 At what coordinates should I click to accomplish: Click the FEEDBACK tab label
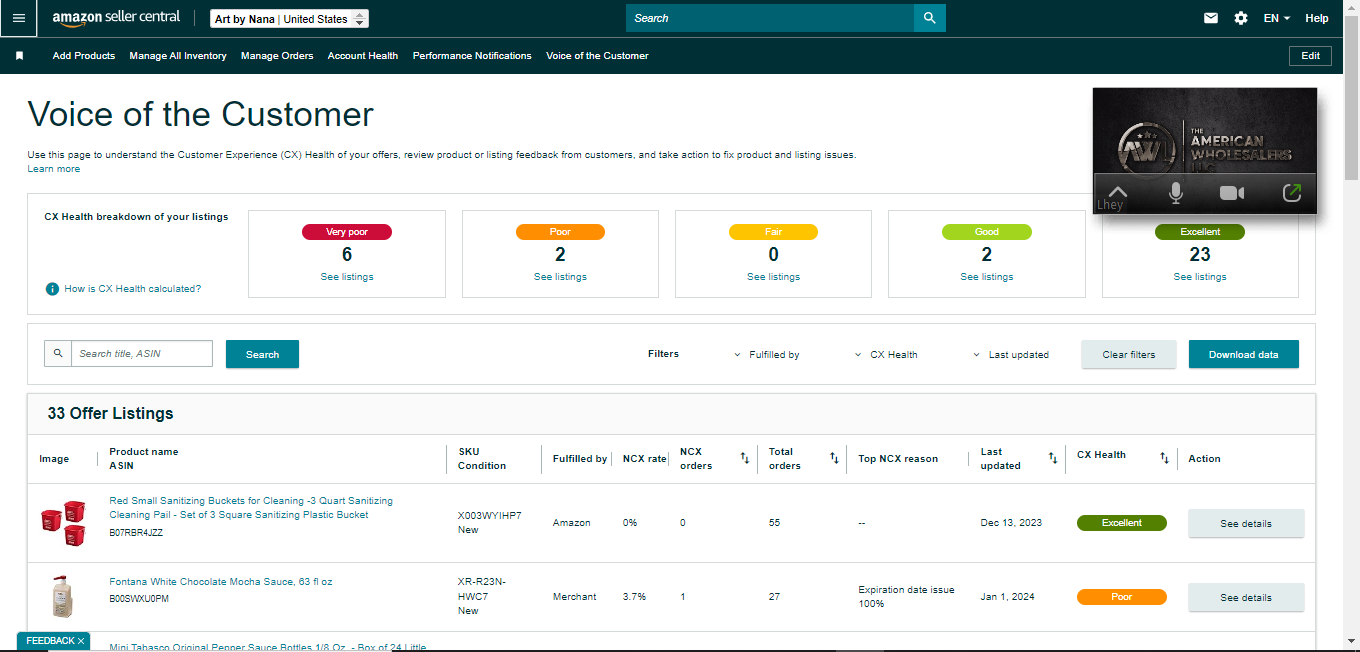[50, 641]
